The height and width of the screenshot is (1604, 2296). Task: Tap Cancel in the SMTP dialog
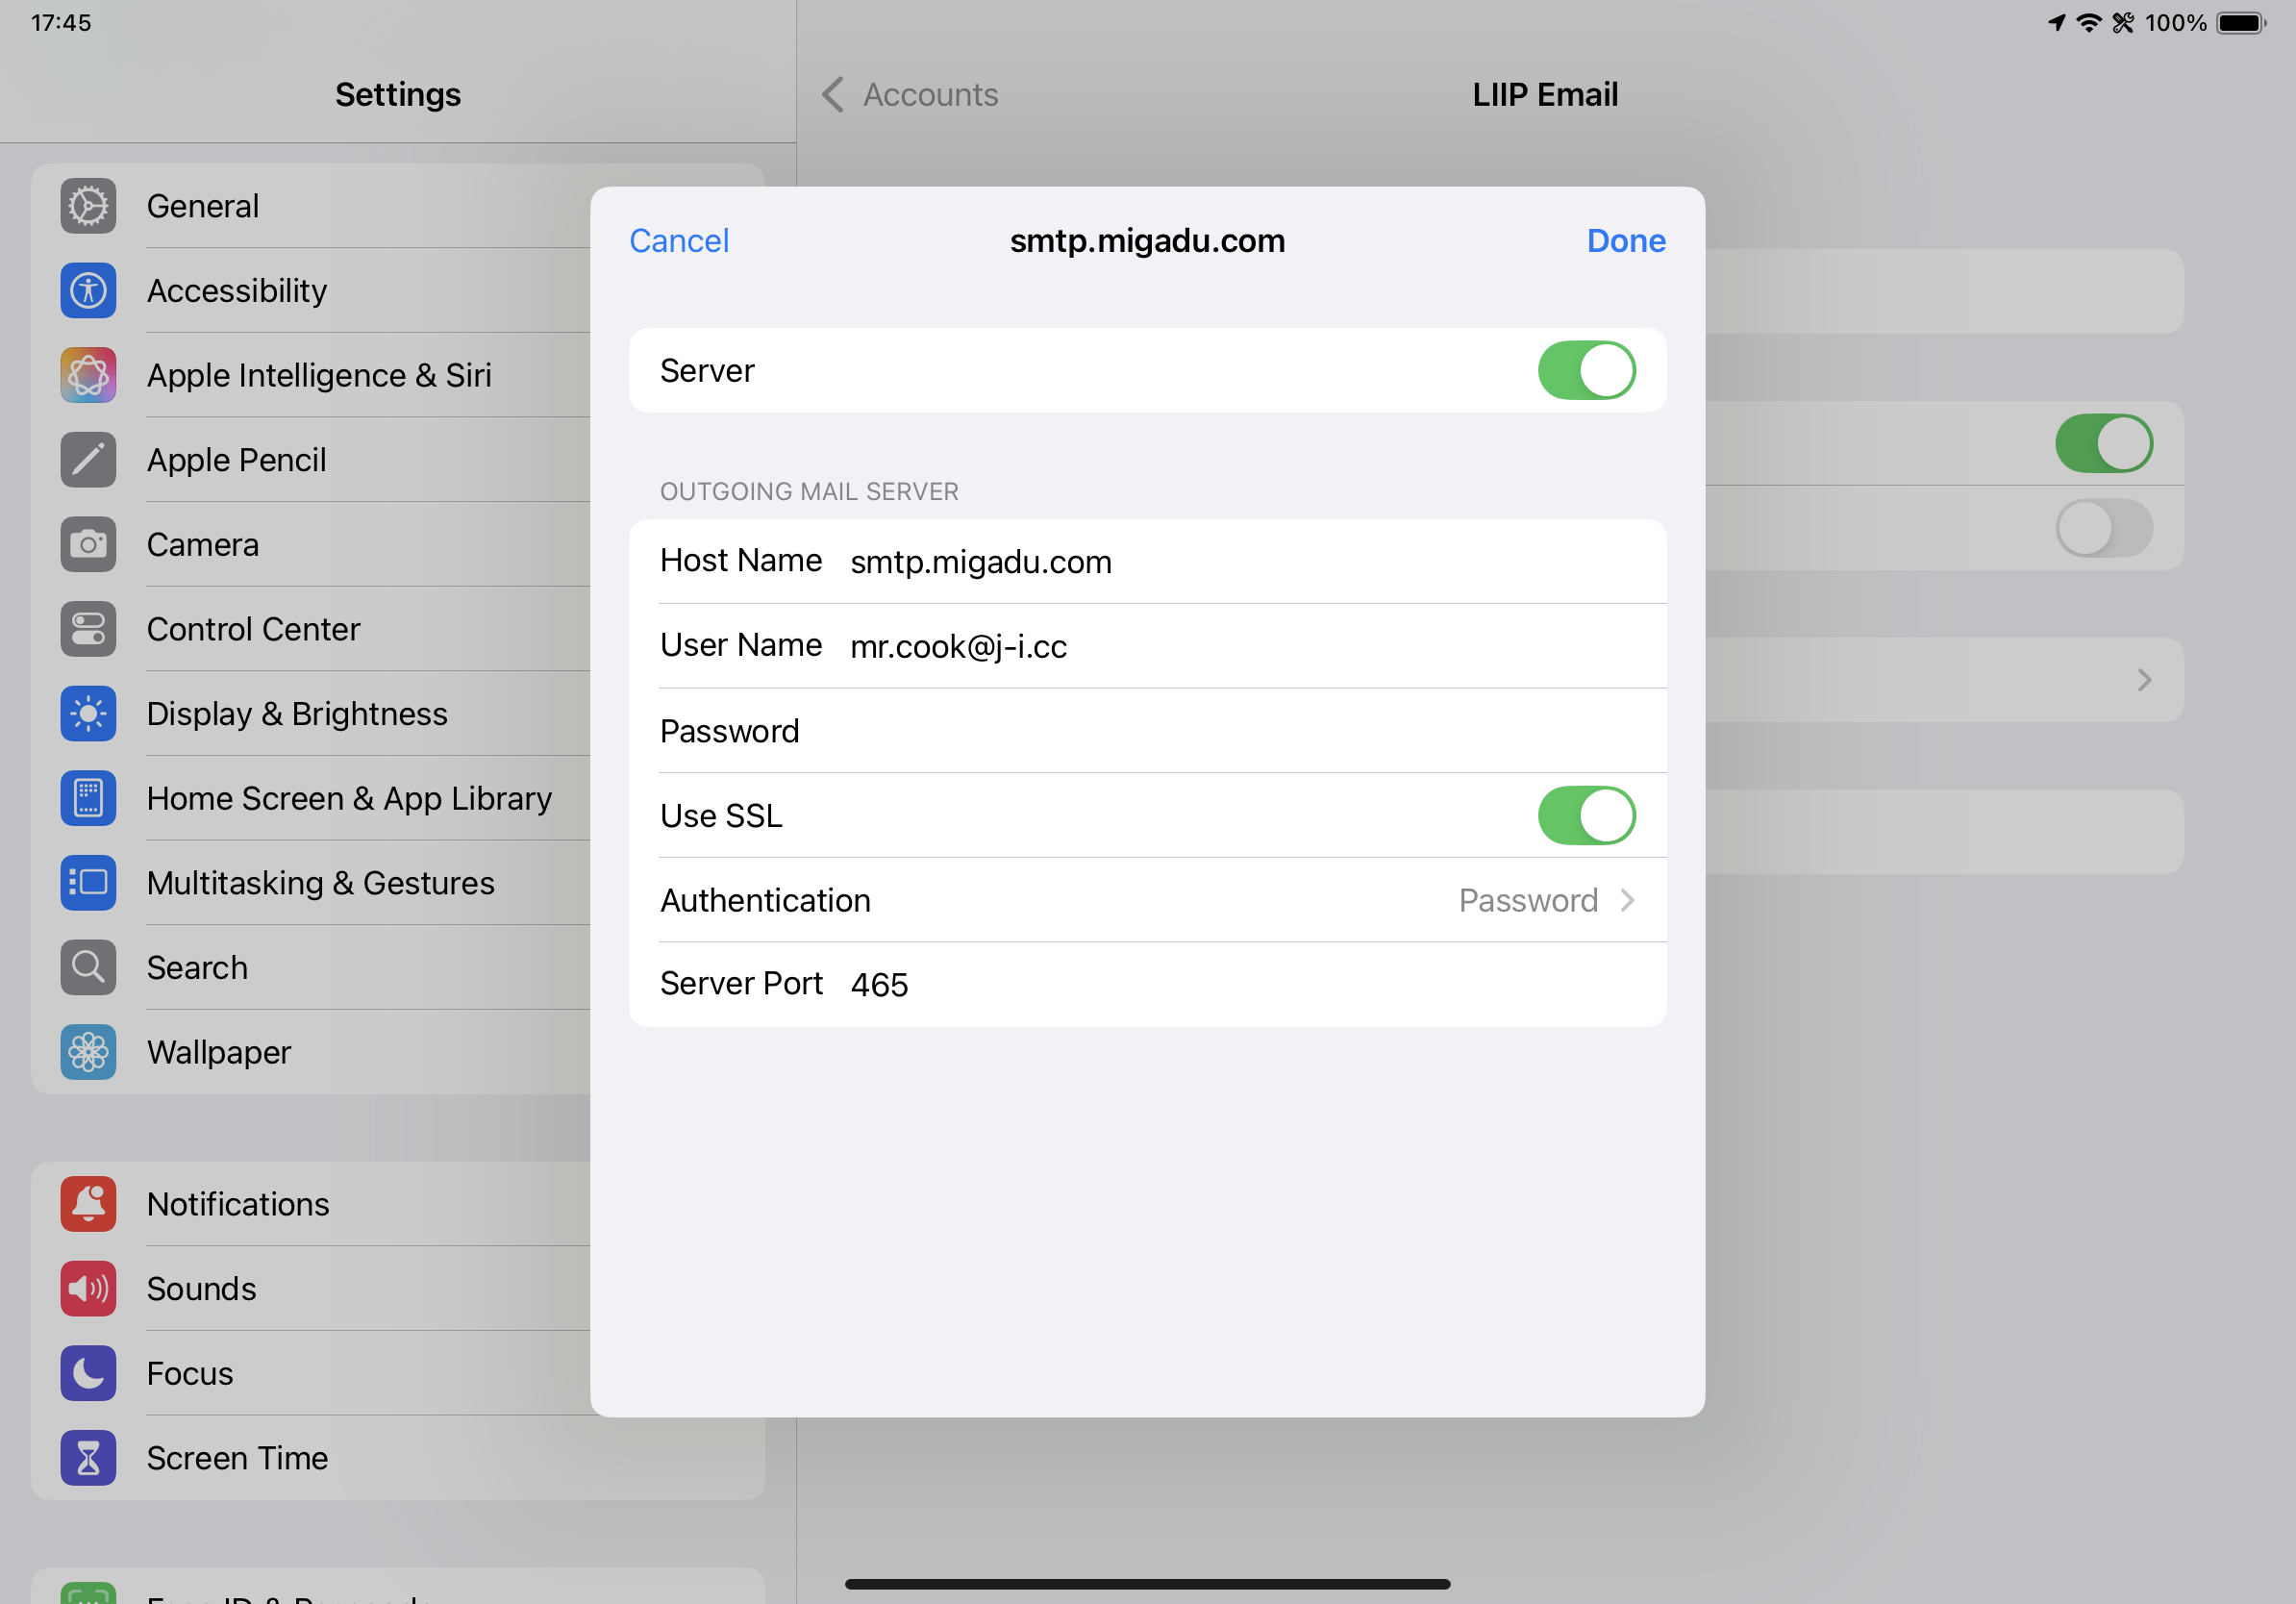click(x=679, y=241)
